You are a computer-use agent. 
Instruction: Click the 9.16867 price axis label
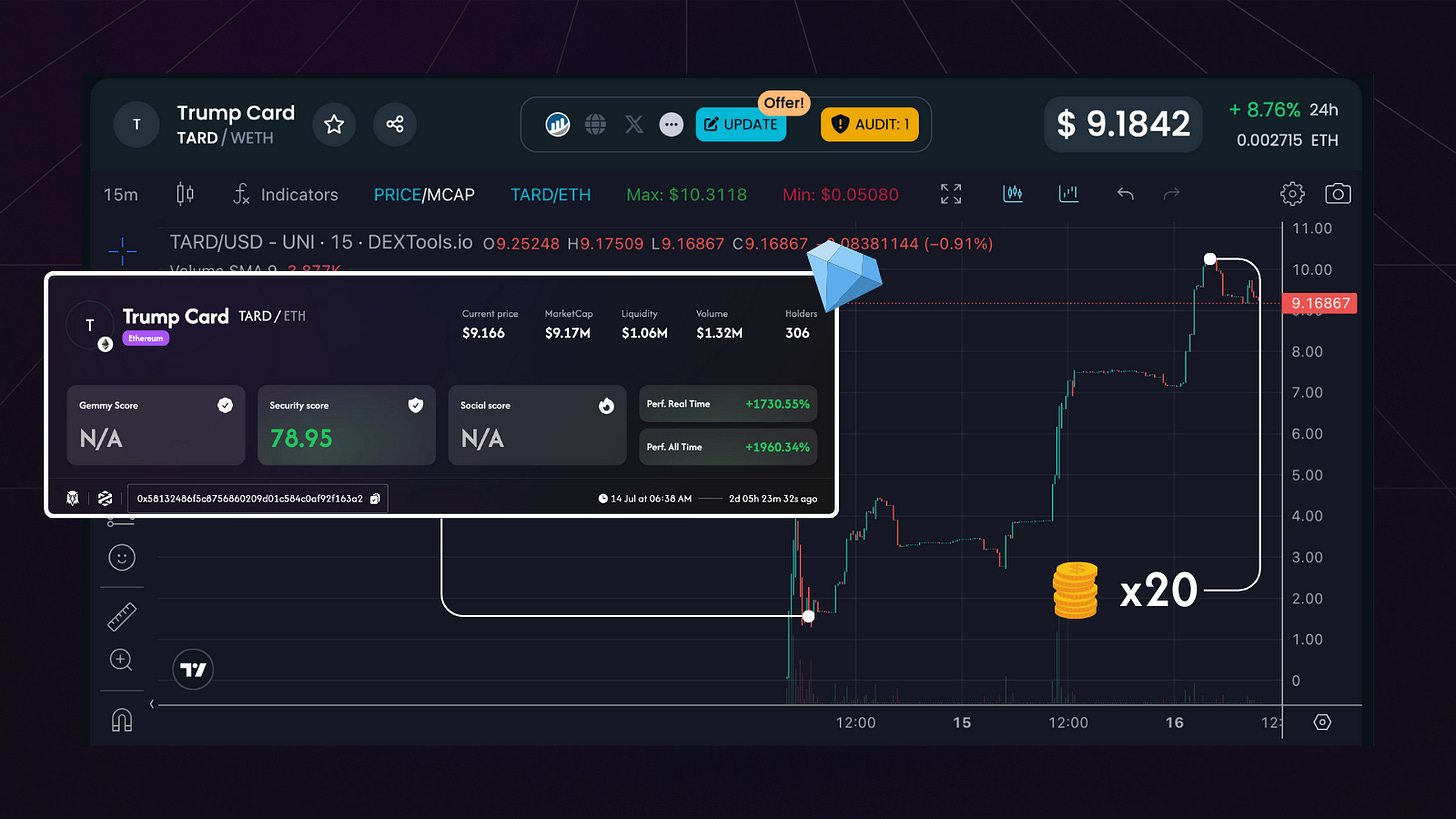[1319, 303]
